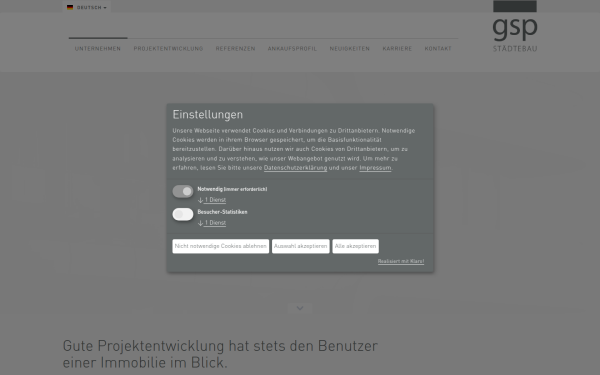This screenshot has height=375, width=600.
Task: Open the Datenschutzerklärung link
Action: point(295,168)
